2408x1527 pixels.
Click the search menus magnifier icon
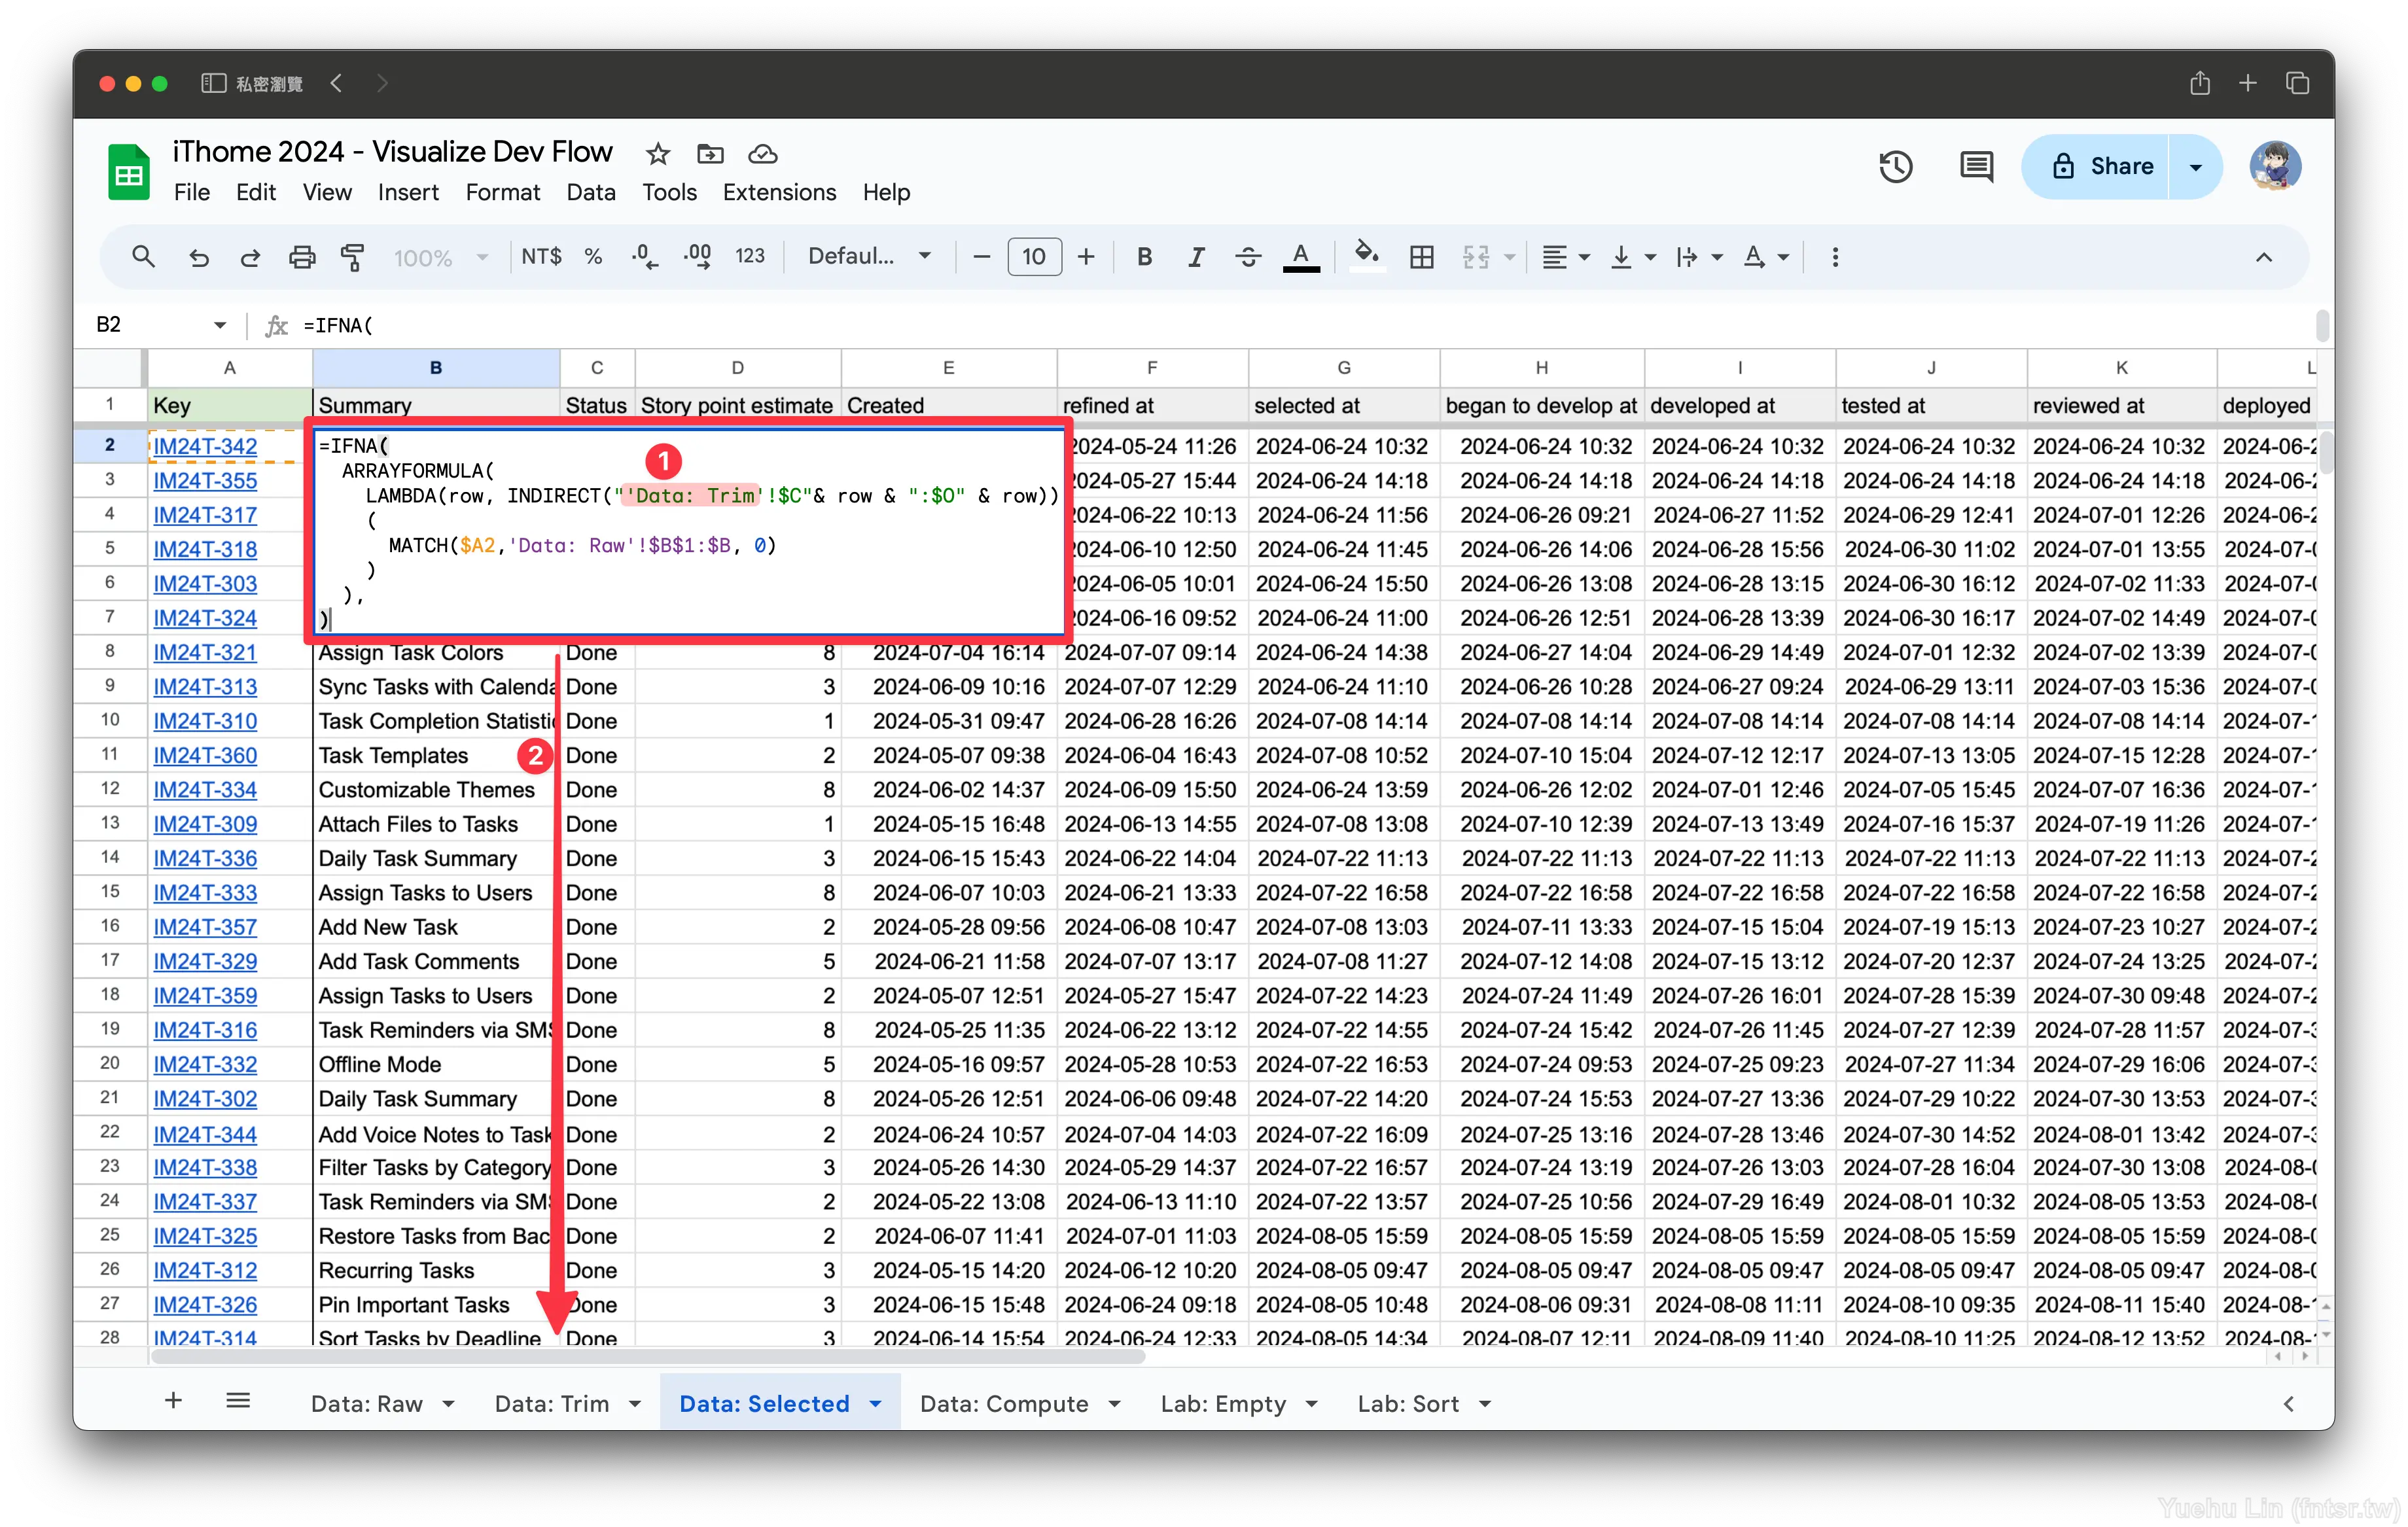coord(143,257)
